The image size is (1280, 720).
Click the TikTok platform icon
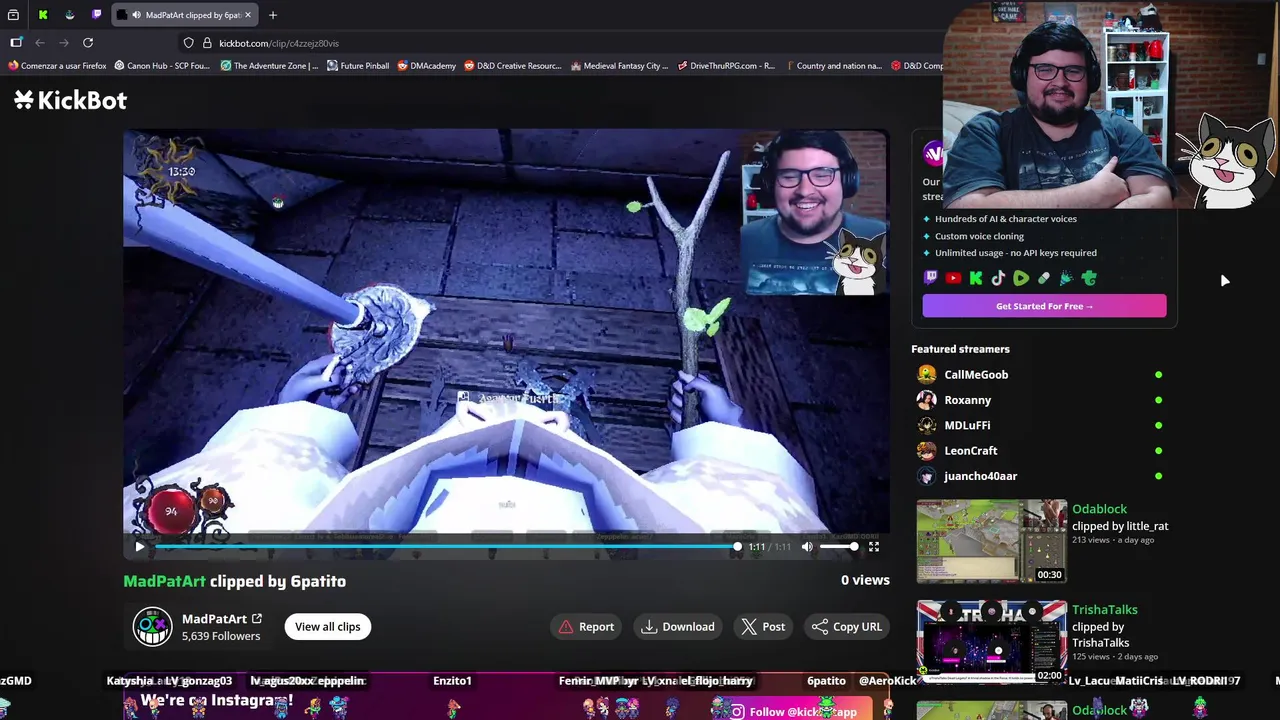coord(998,279)
